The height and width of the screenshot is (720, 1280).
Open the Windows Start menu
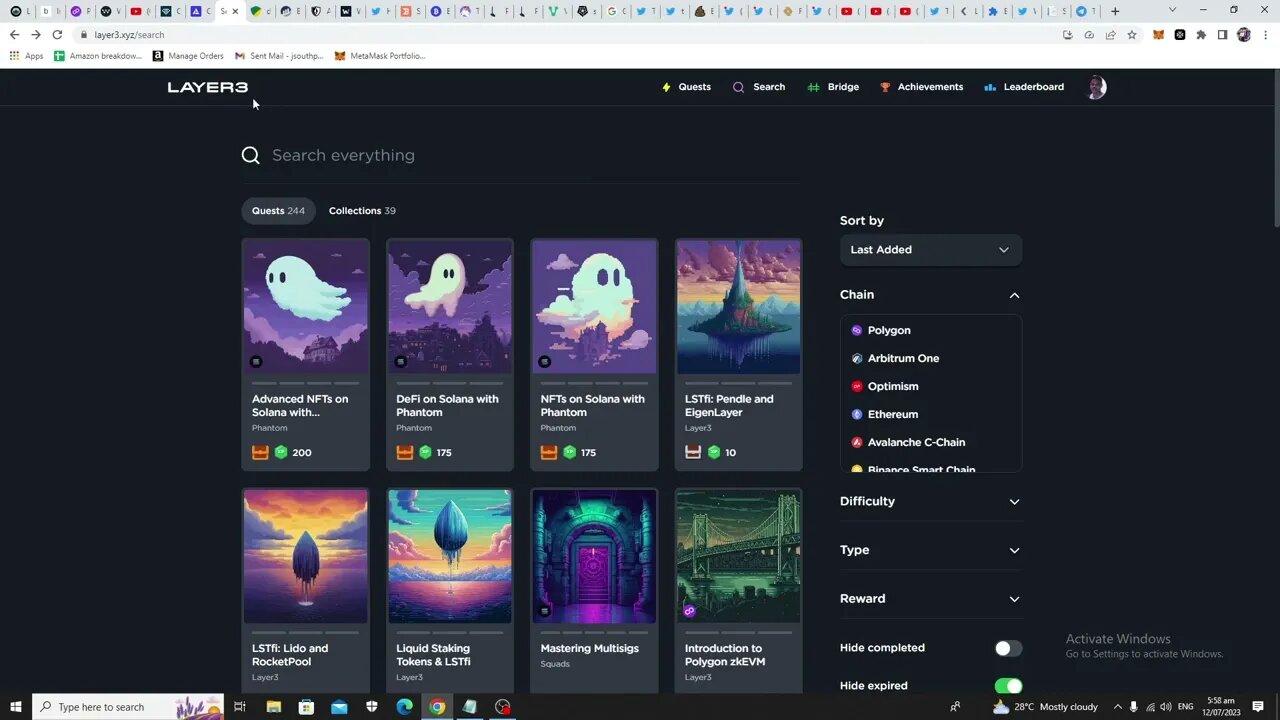(16, 707)
